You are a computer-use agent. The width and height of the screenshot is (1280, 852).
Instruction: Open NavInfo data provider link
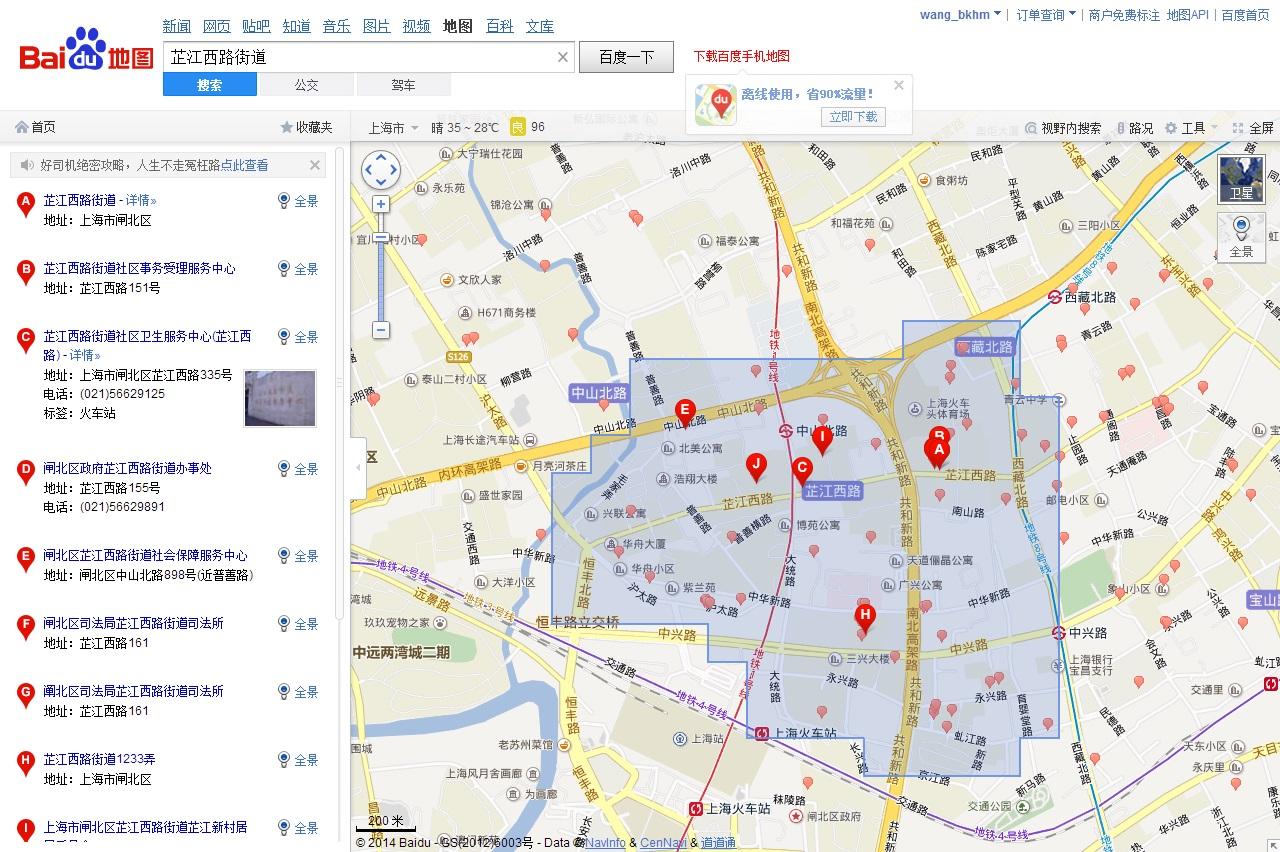(606, 843)
